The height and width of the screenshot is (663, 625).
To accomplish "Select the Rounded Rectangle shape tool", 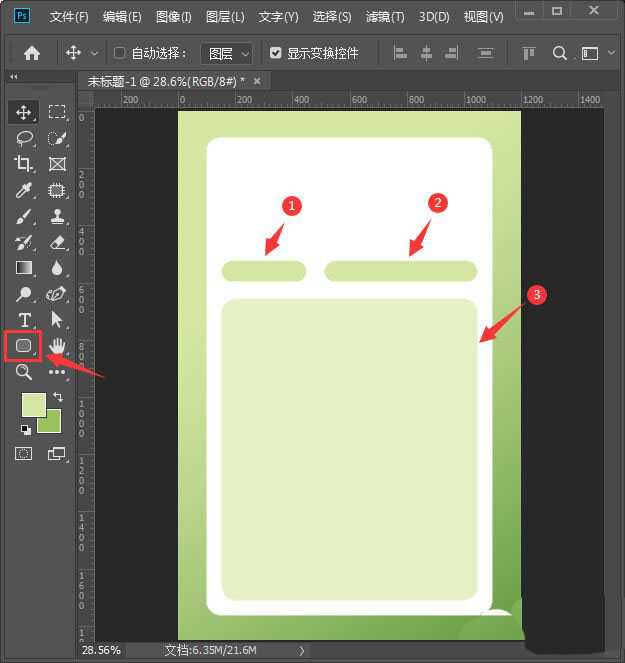I will coord(22,346).
